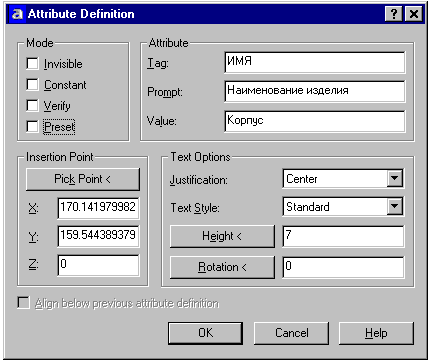Tick the Preset mode checkbox

point(32,126)
